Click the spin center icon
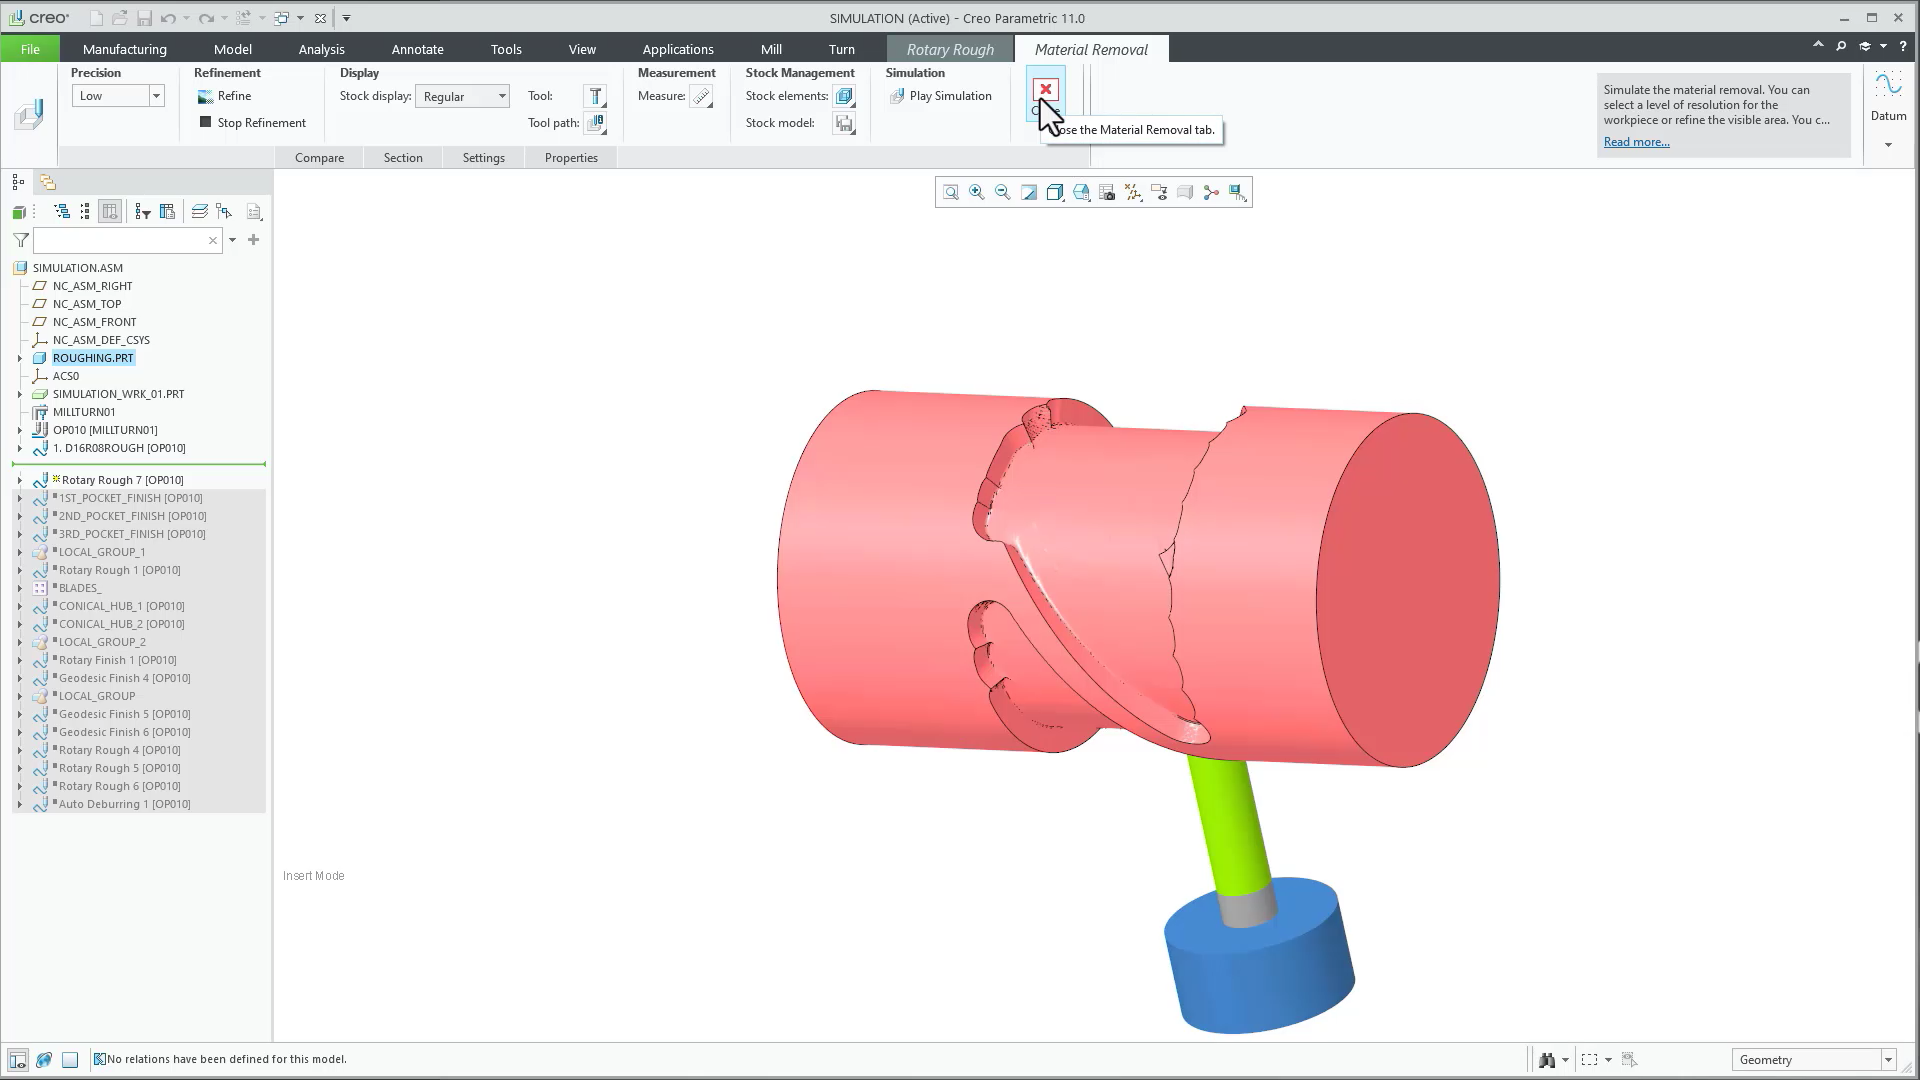This screenshot has width=1920, height=1080. point(1211,192)
